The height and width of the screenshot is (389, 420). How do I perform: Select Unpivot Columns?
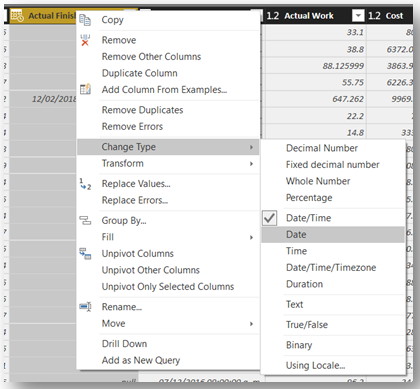168,254
